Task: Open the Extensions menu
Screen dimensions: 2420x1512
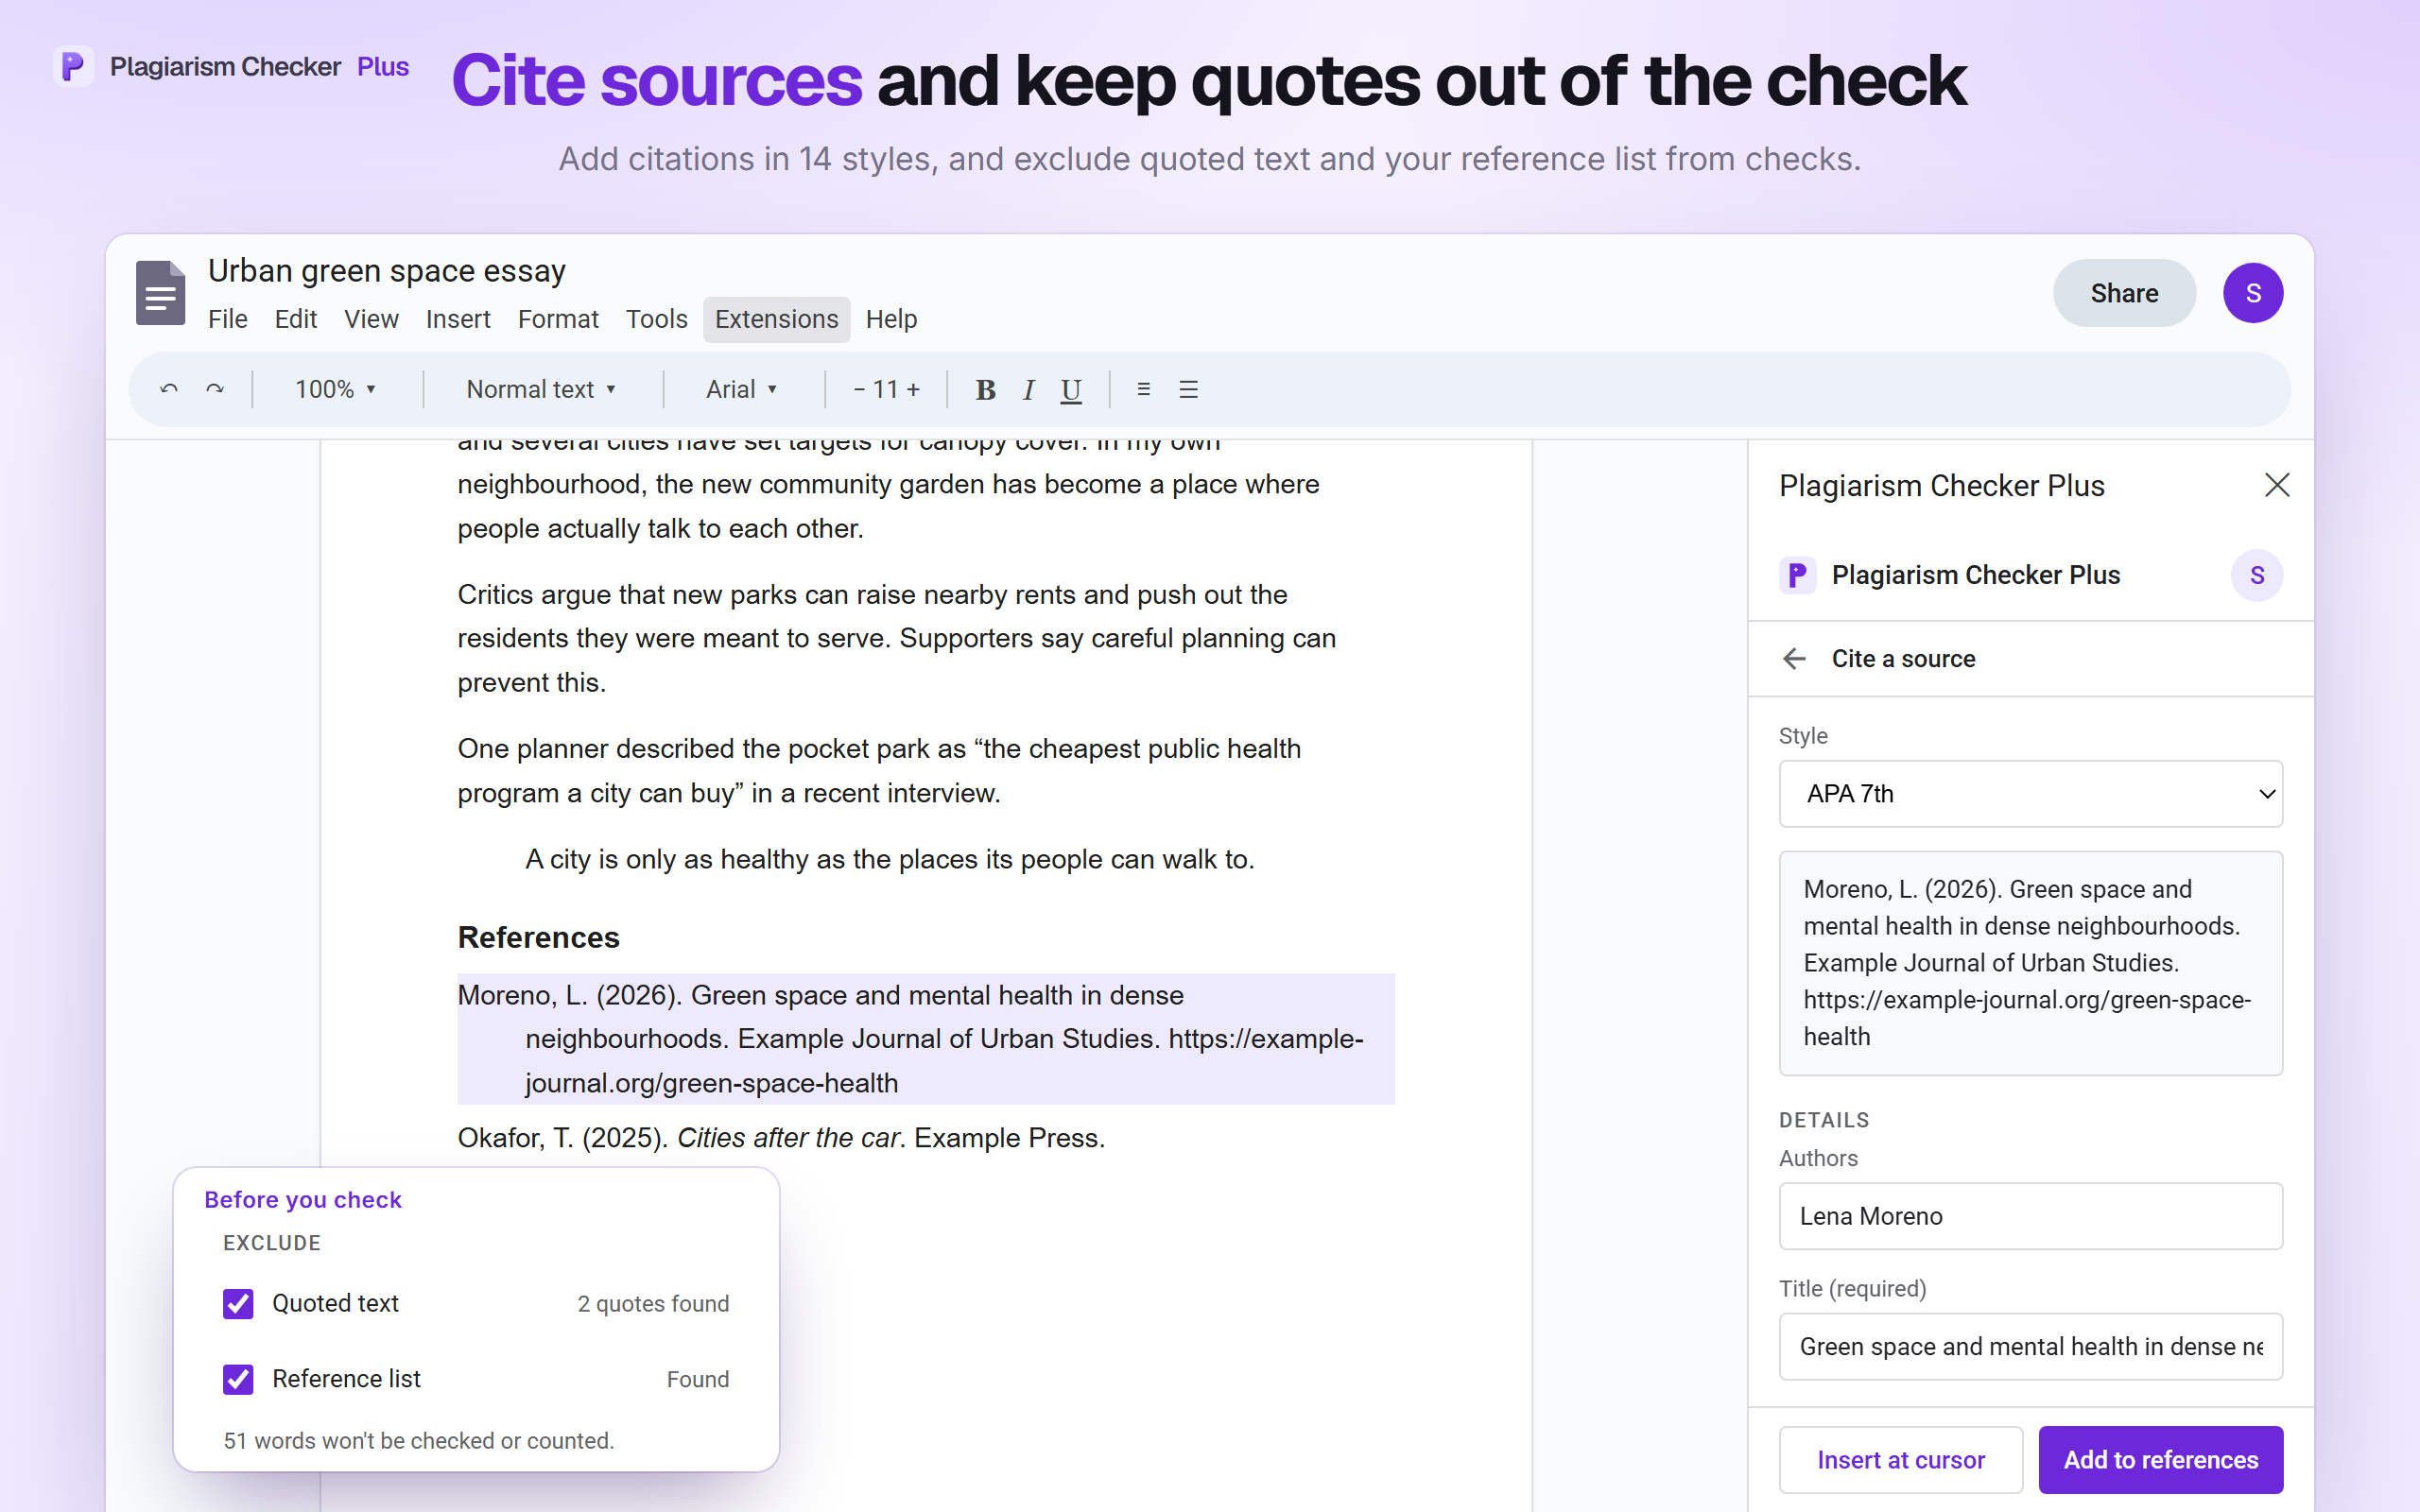Action: click(x=776, y=319)
